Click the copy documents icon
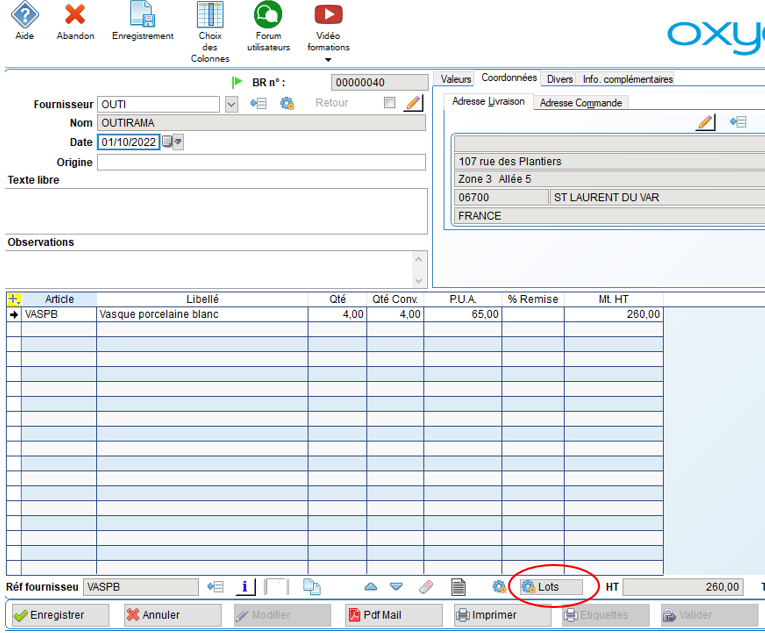 (x=312, y=586)
